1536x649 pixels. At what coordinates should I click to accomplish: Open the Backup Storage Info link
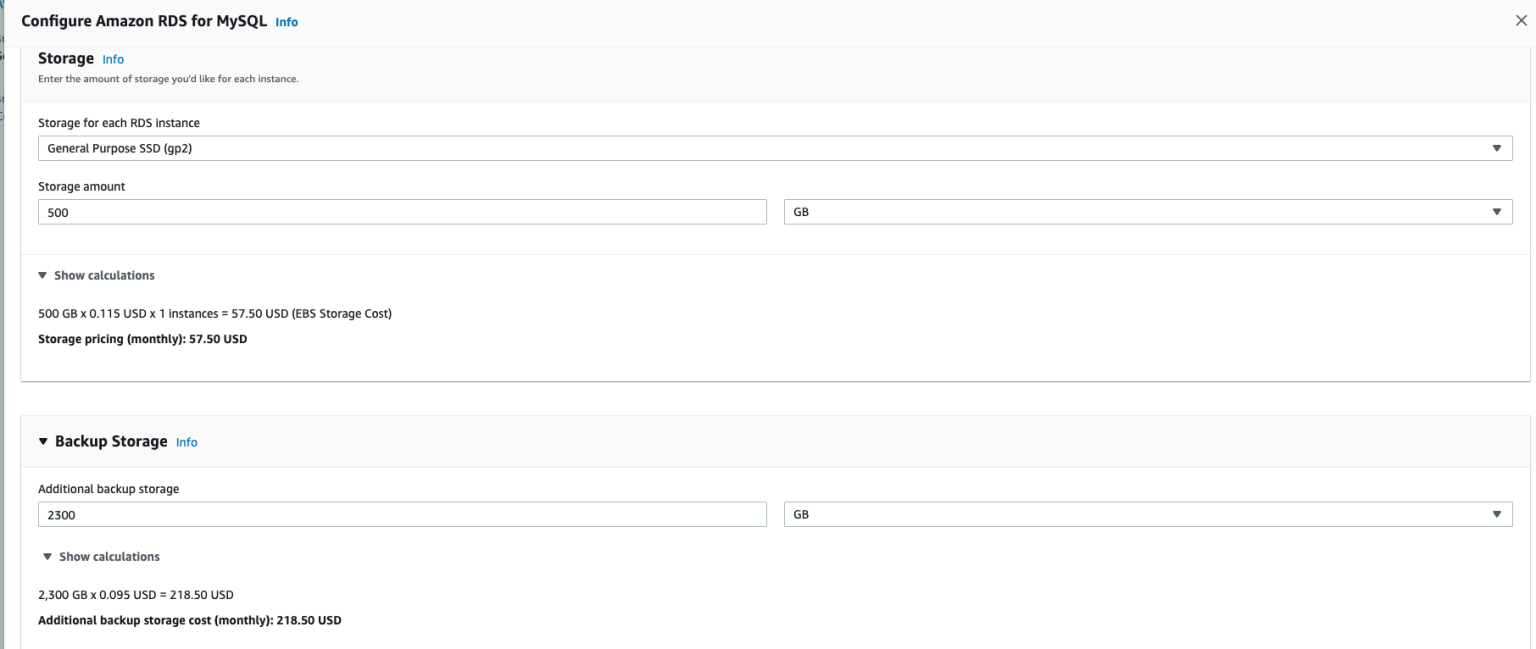[x=186, y=441]
